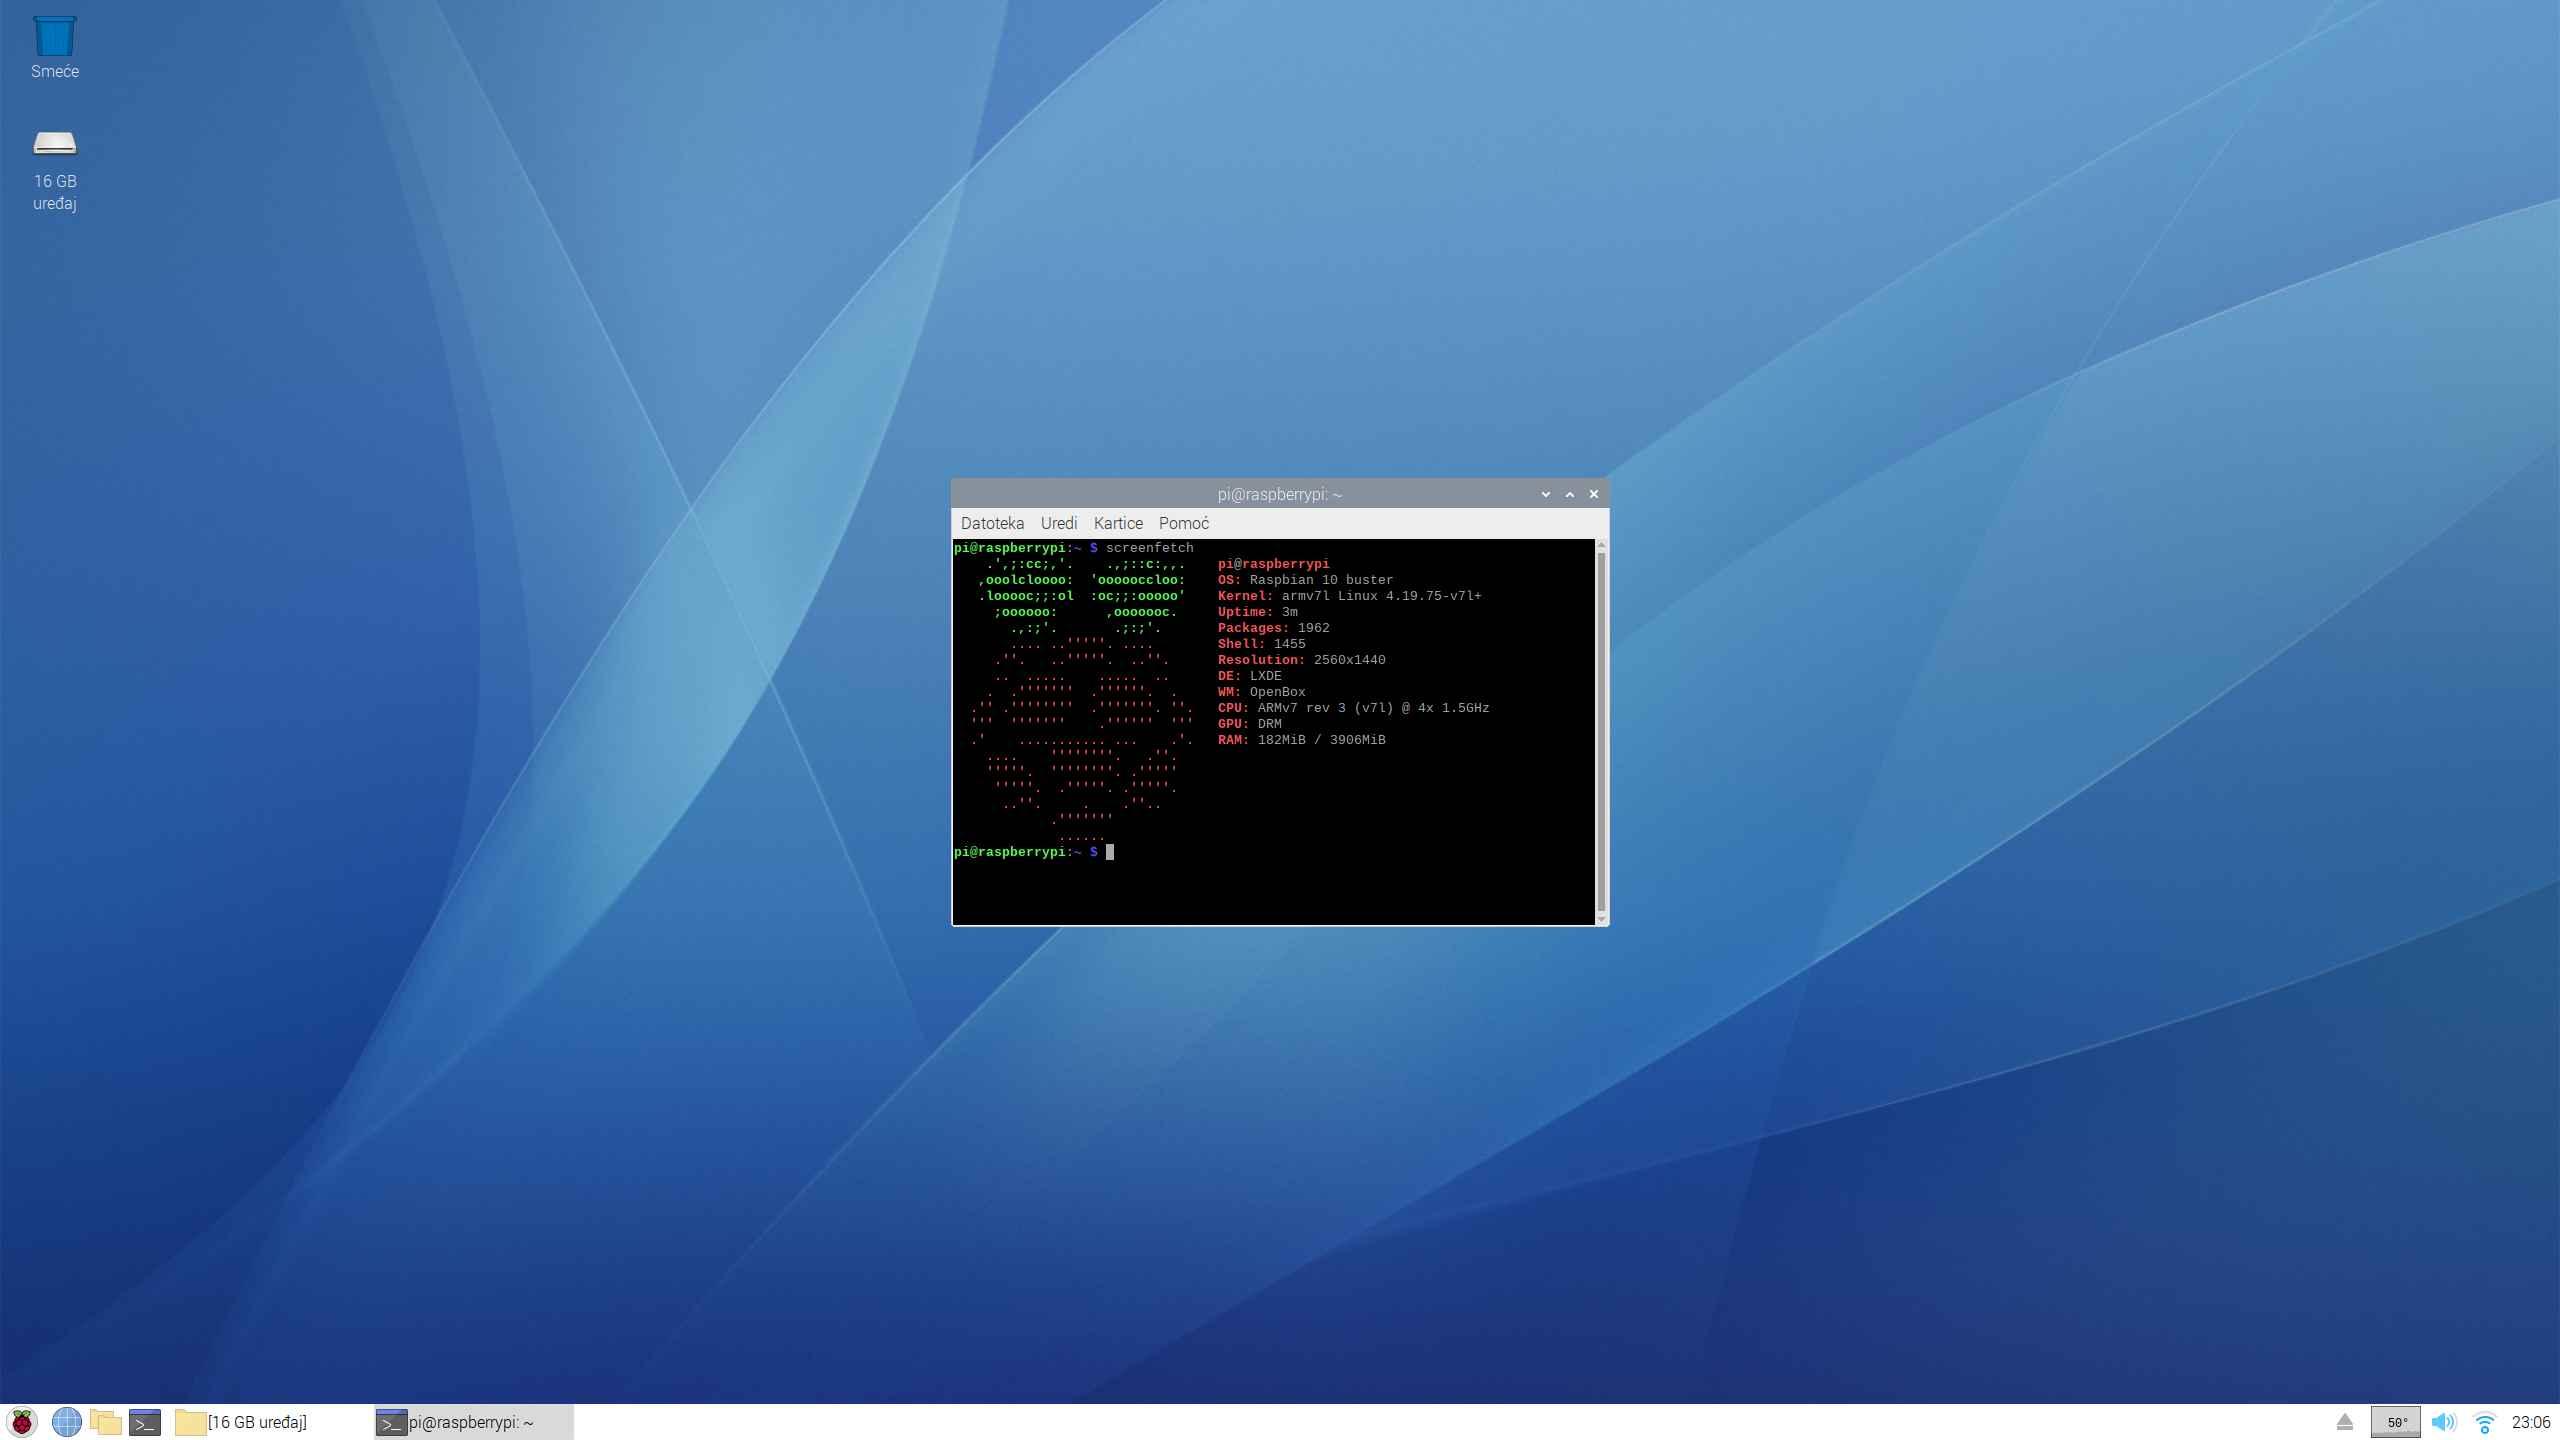Select the 16 GB uređaj drive icon

[x=54, y=145]
